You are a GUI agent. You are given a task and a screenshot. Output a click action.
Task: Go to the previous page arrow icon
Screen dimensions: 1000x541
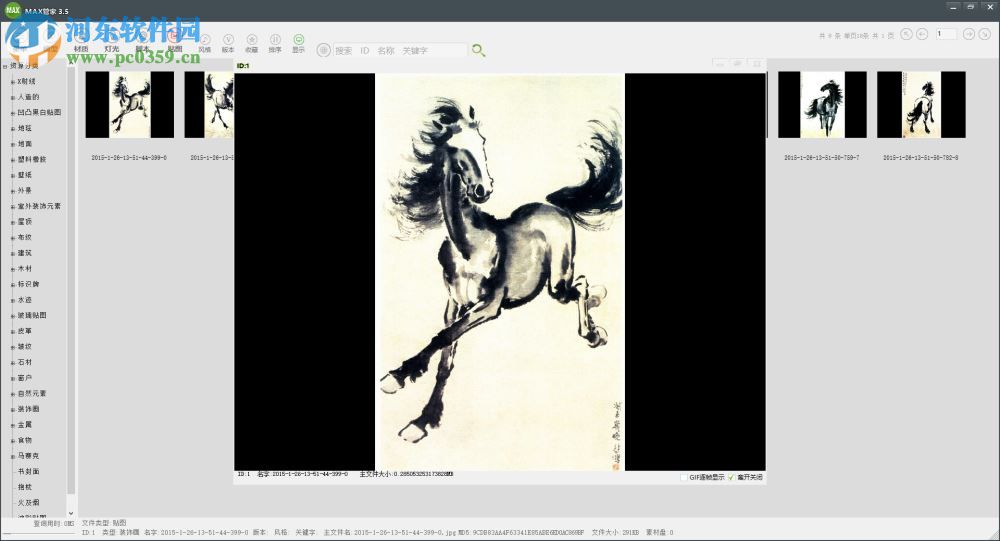(x=922, y=34)
